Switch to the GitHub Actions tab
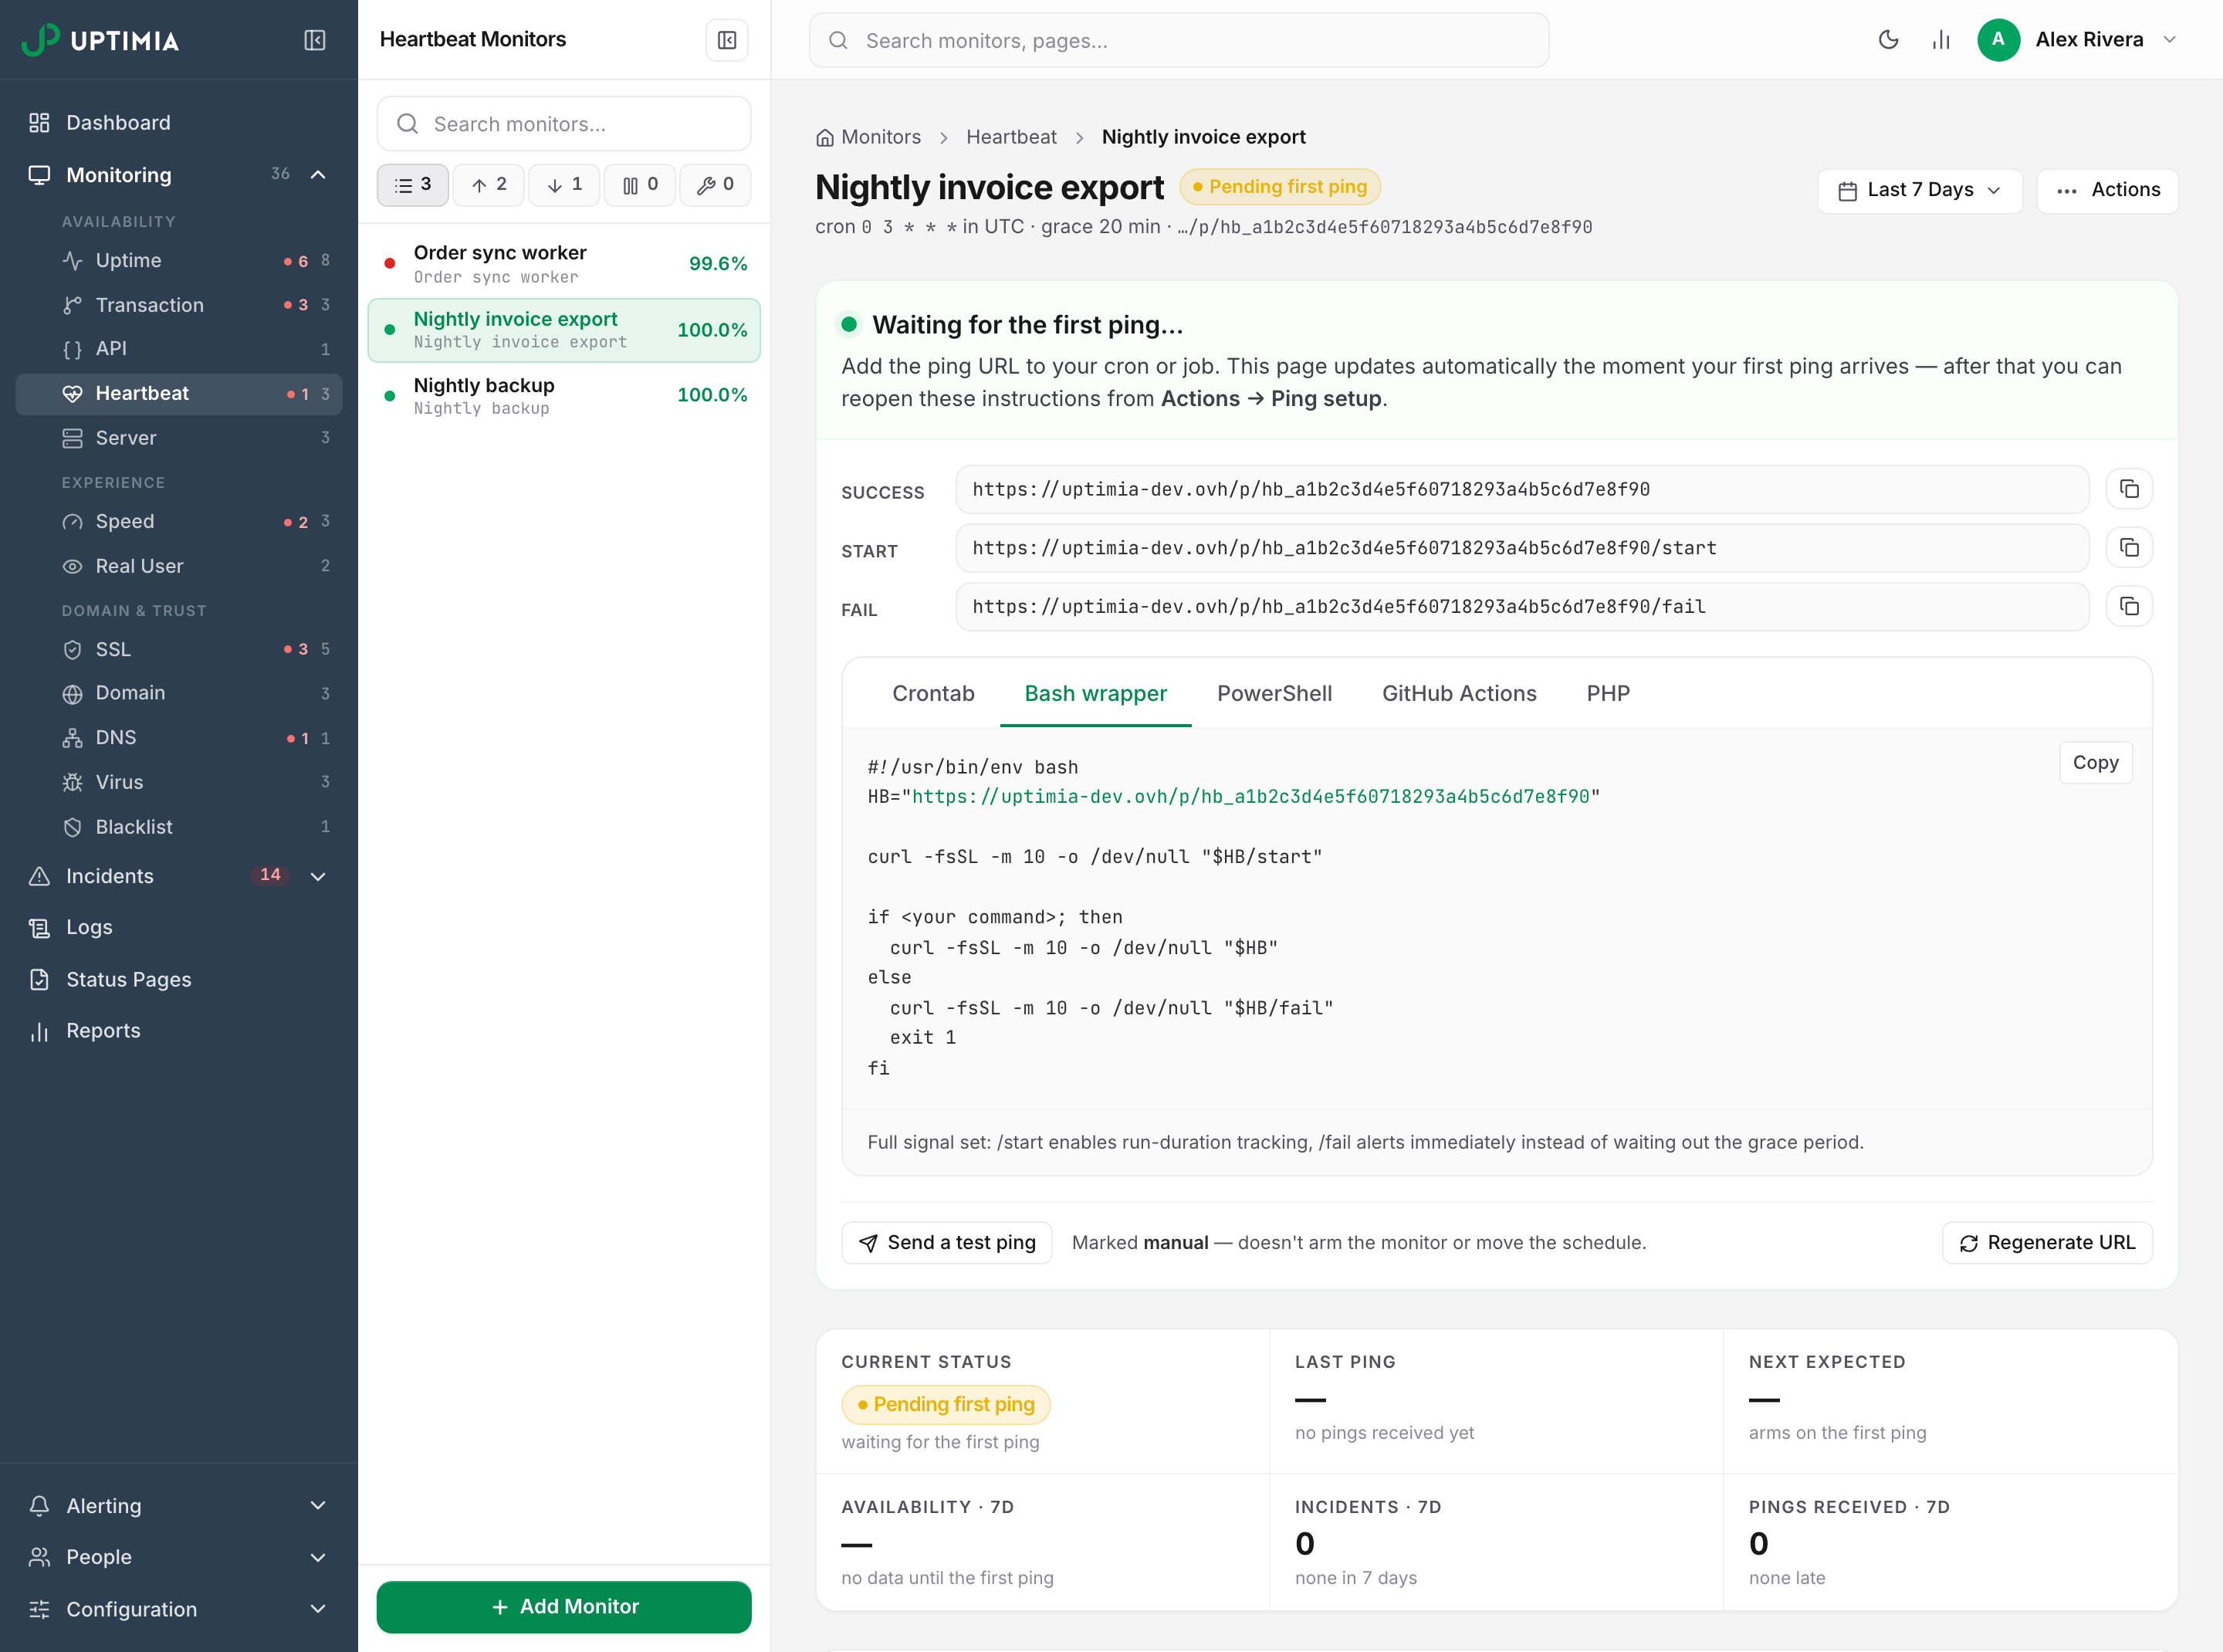Screen dimensions: 2223x1652 click(x=1459, y=694)
